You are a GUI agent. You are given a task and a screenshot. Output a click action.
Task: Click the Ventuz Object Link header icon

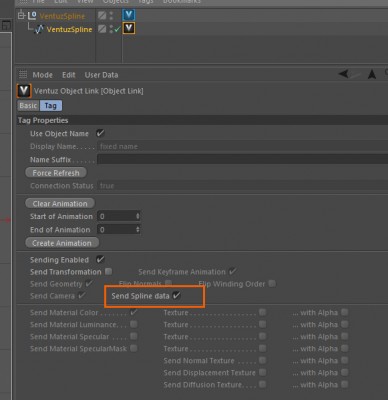[x=24, y=91]
